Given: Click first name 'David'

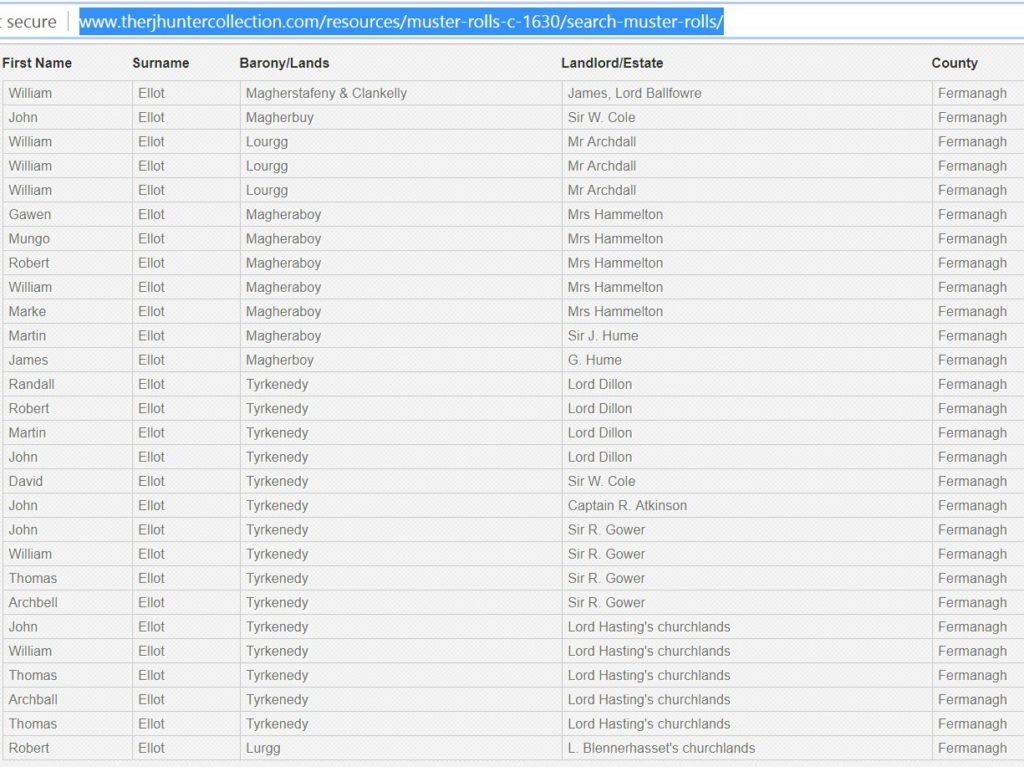Looking at the screenshot, I should tap(25, 481).
